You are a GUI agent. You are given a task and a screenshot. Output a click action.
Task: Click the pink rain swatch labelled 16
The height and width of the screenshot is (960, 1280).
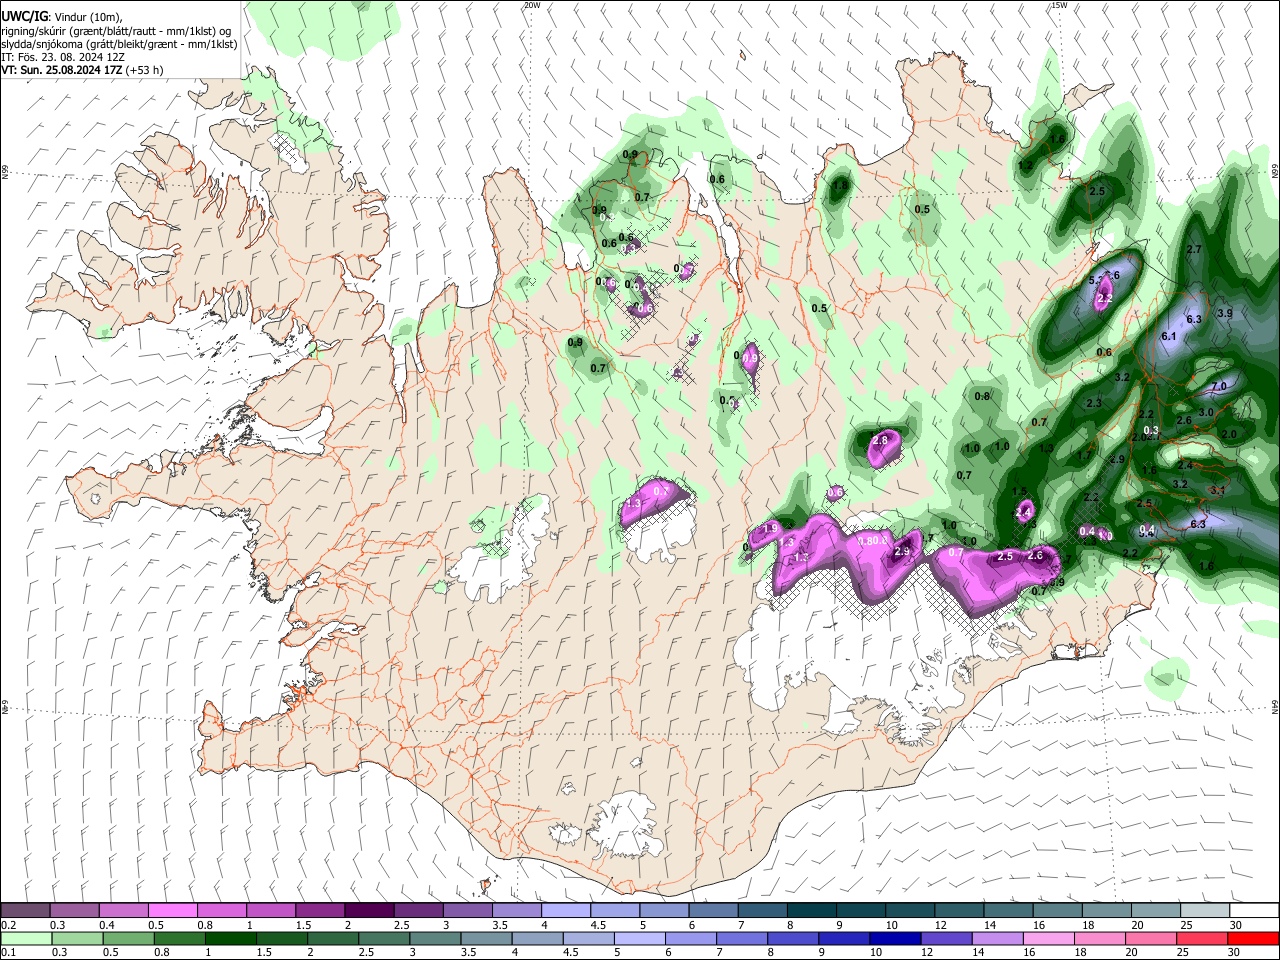click(1048, 939)
